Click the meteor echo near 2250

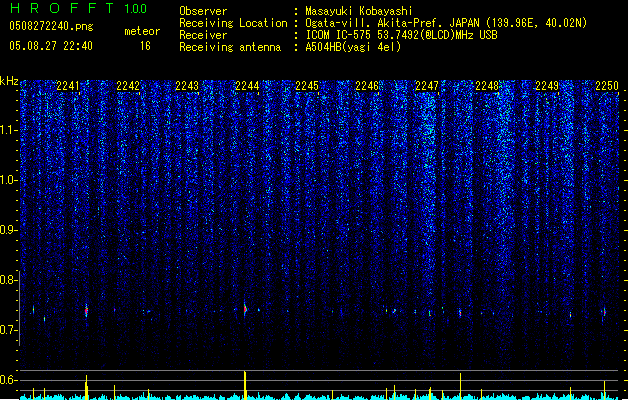click(604, 312)
